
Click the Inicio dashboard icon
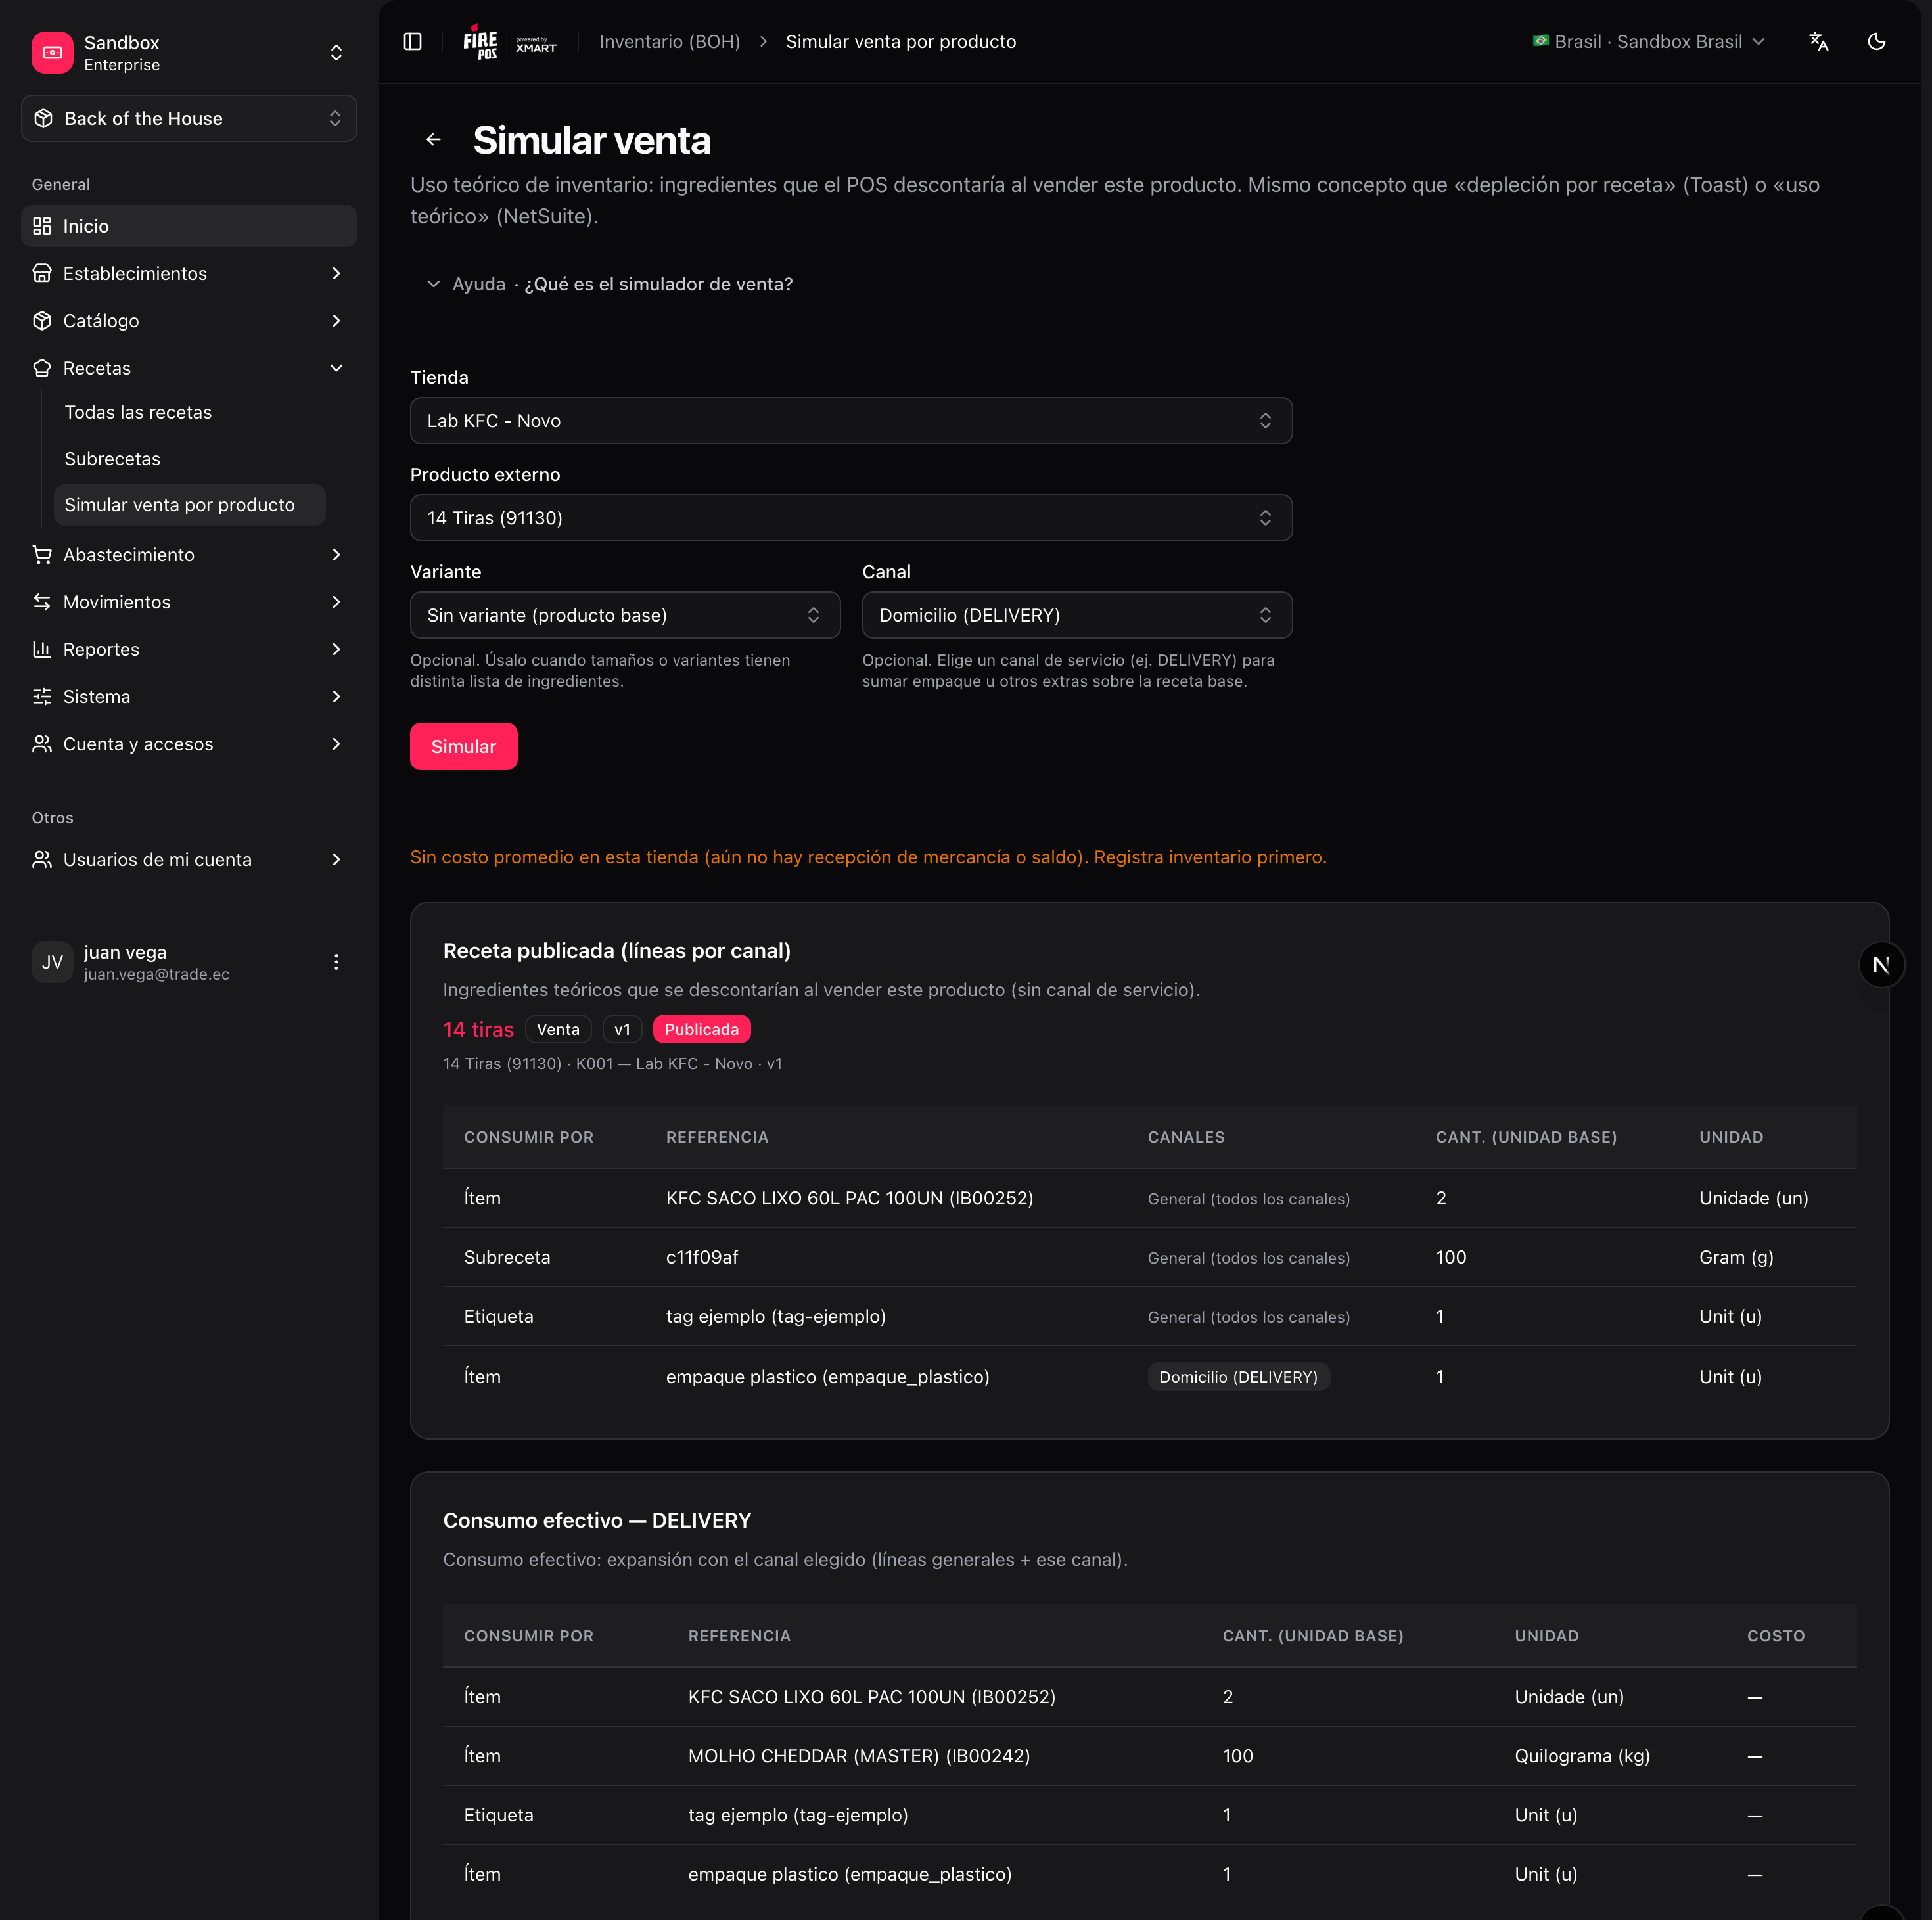tap(42, 226)
